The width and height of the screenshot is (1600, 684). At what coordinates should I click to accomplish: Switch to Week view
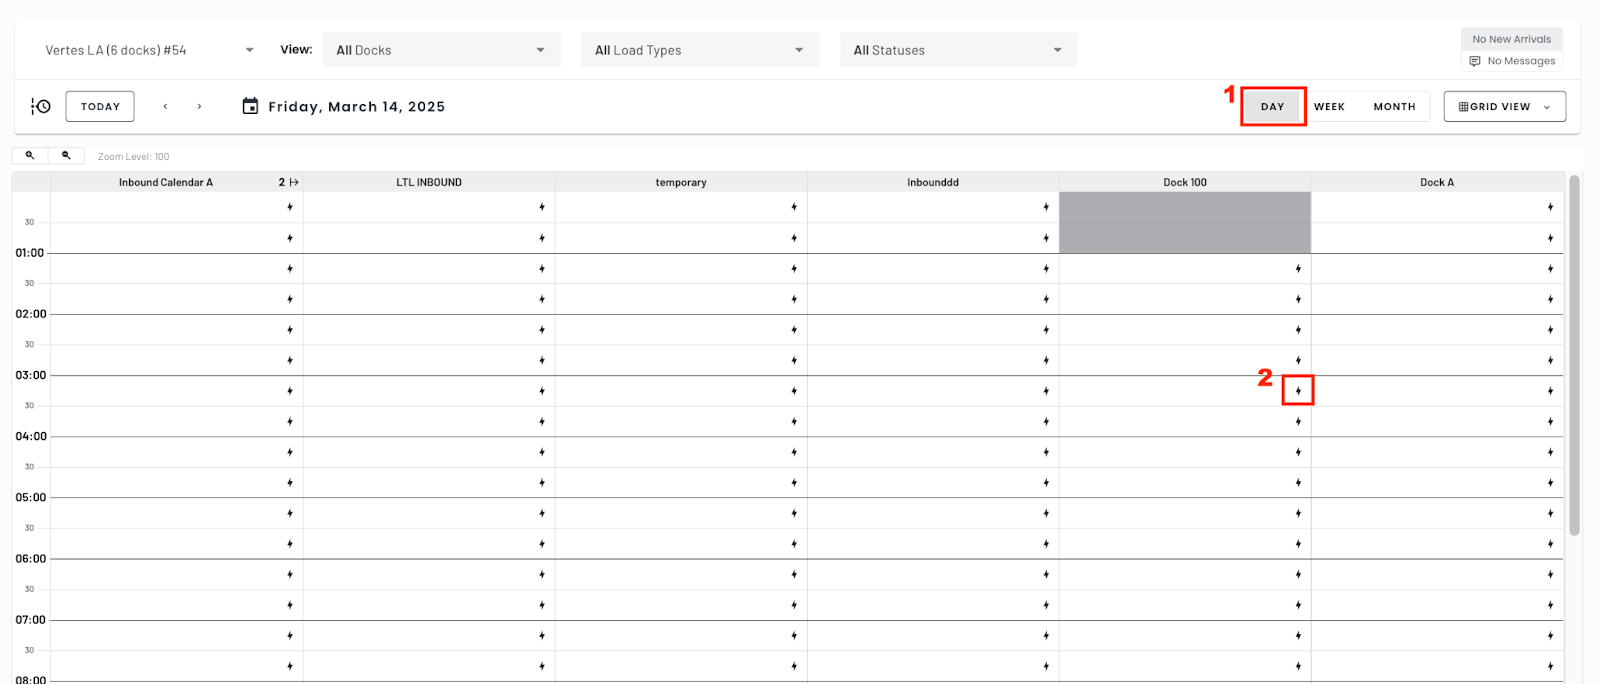tap(1329, 106)
